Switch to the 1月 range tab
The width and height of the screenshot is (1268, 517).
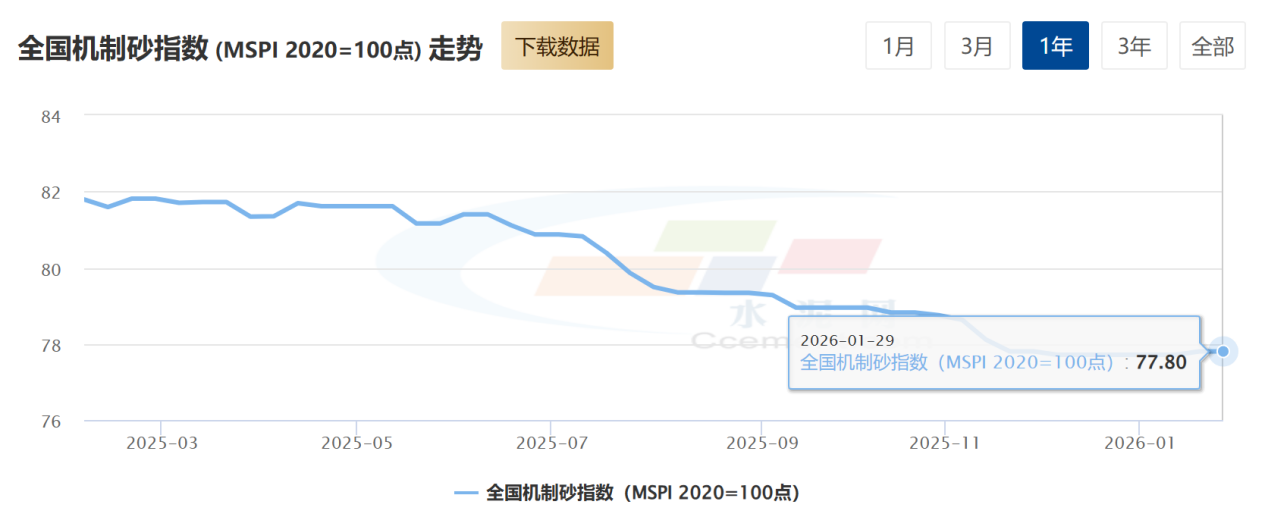[898, 46]
